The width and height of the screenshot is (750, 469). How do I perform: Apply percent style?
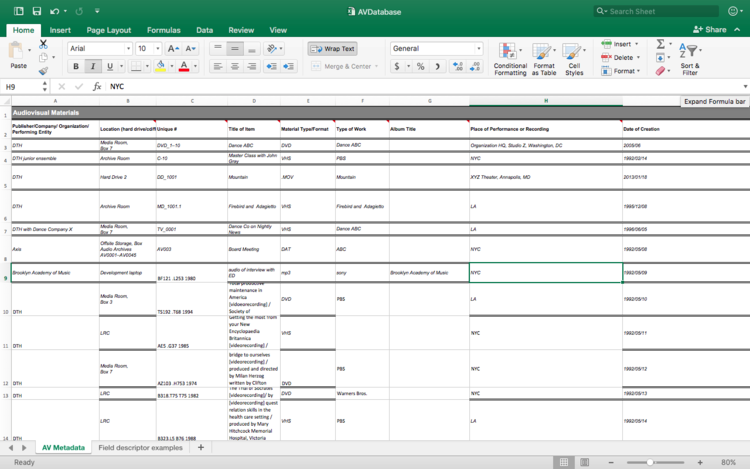(x=420, y=66)
